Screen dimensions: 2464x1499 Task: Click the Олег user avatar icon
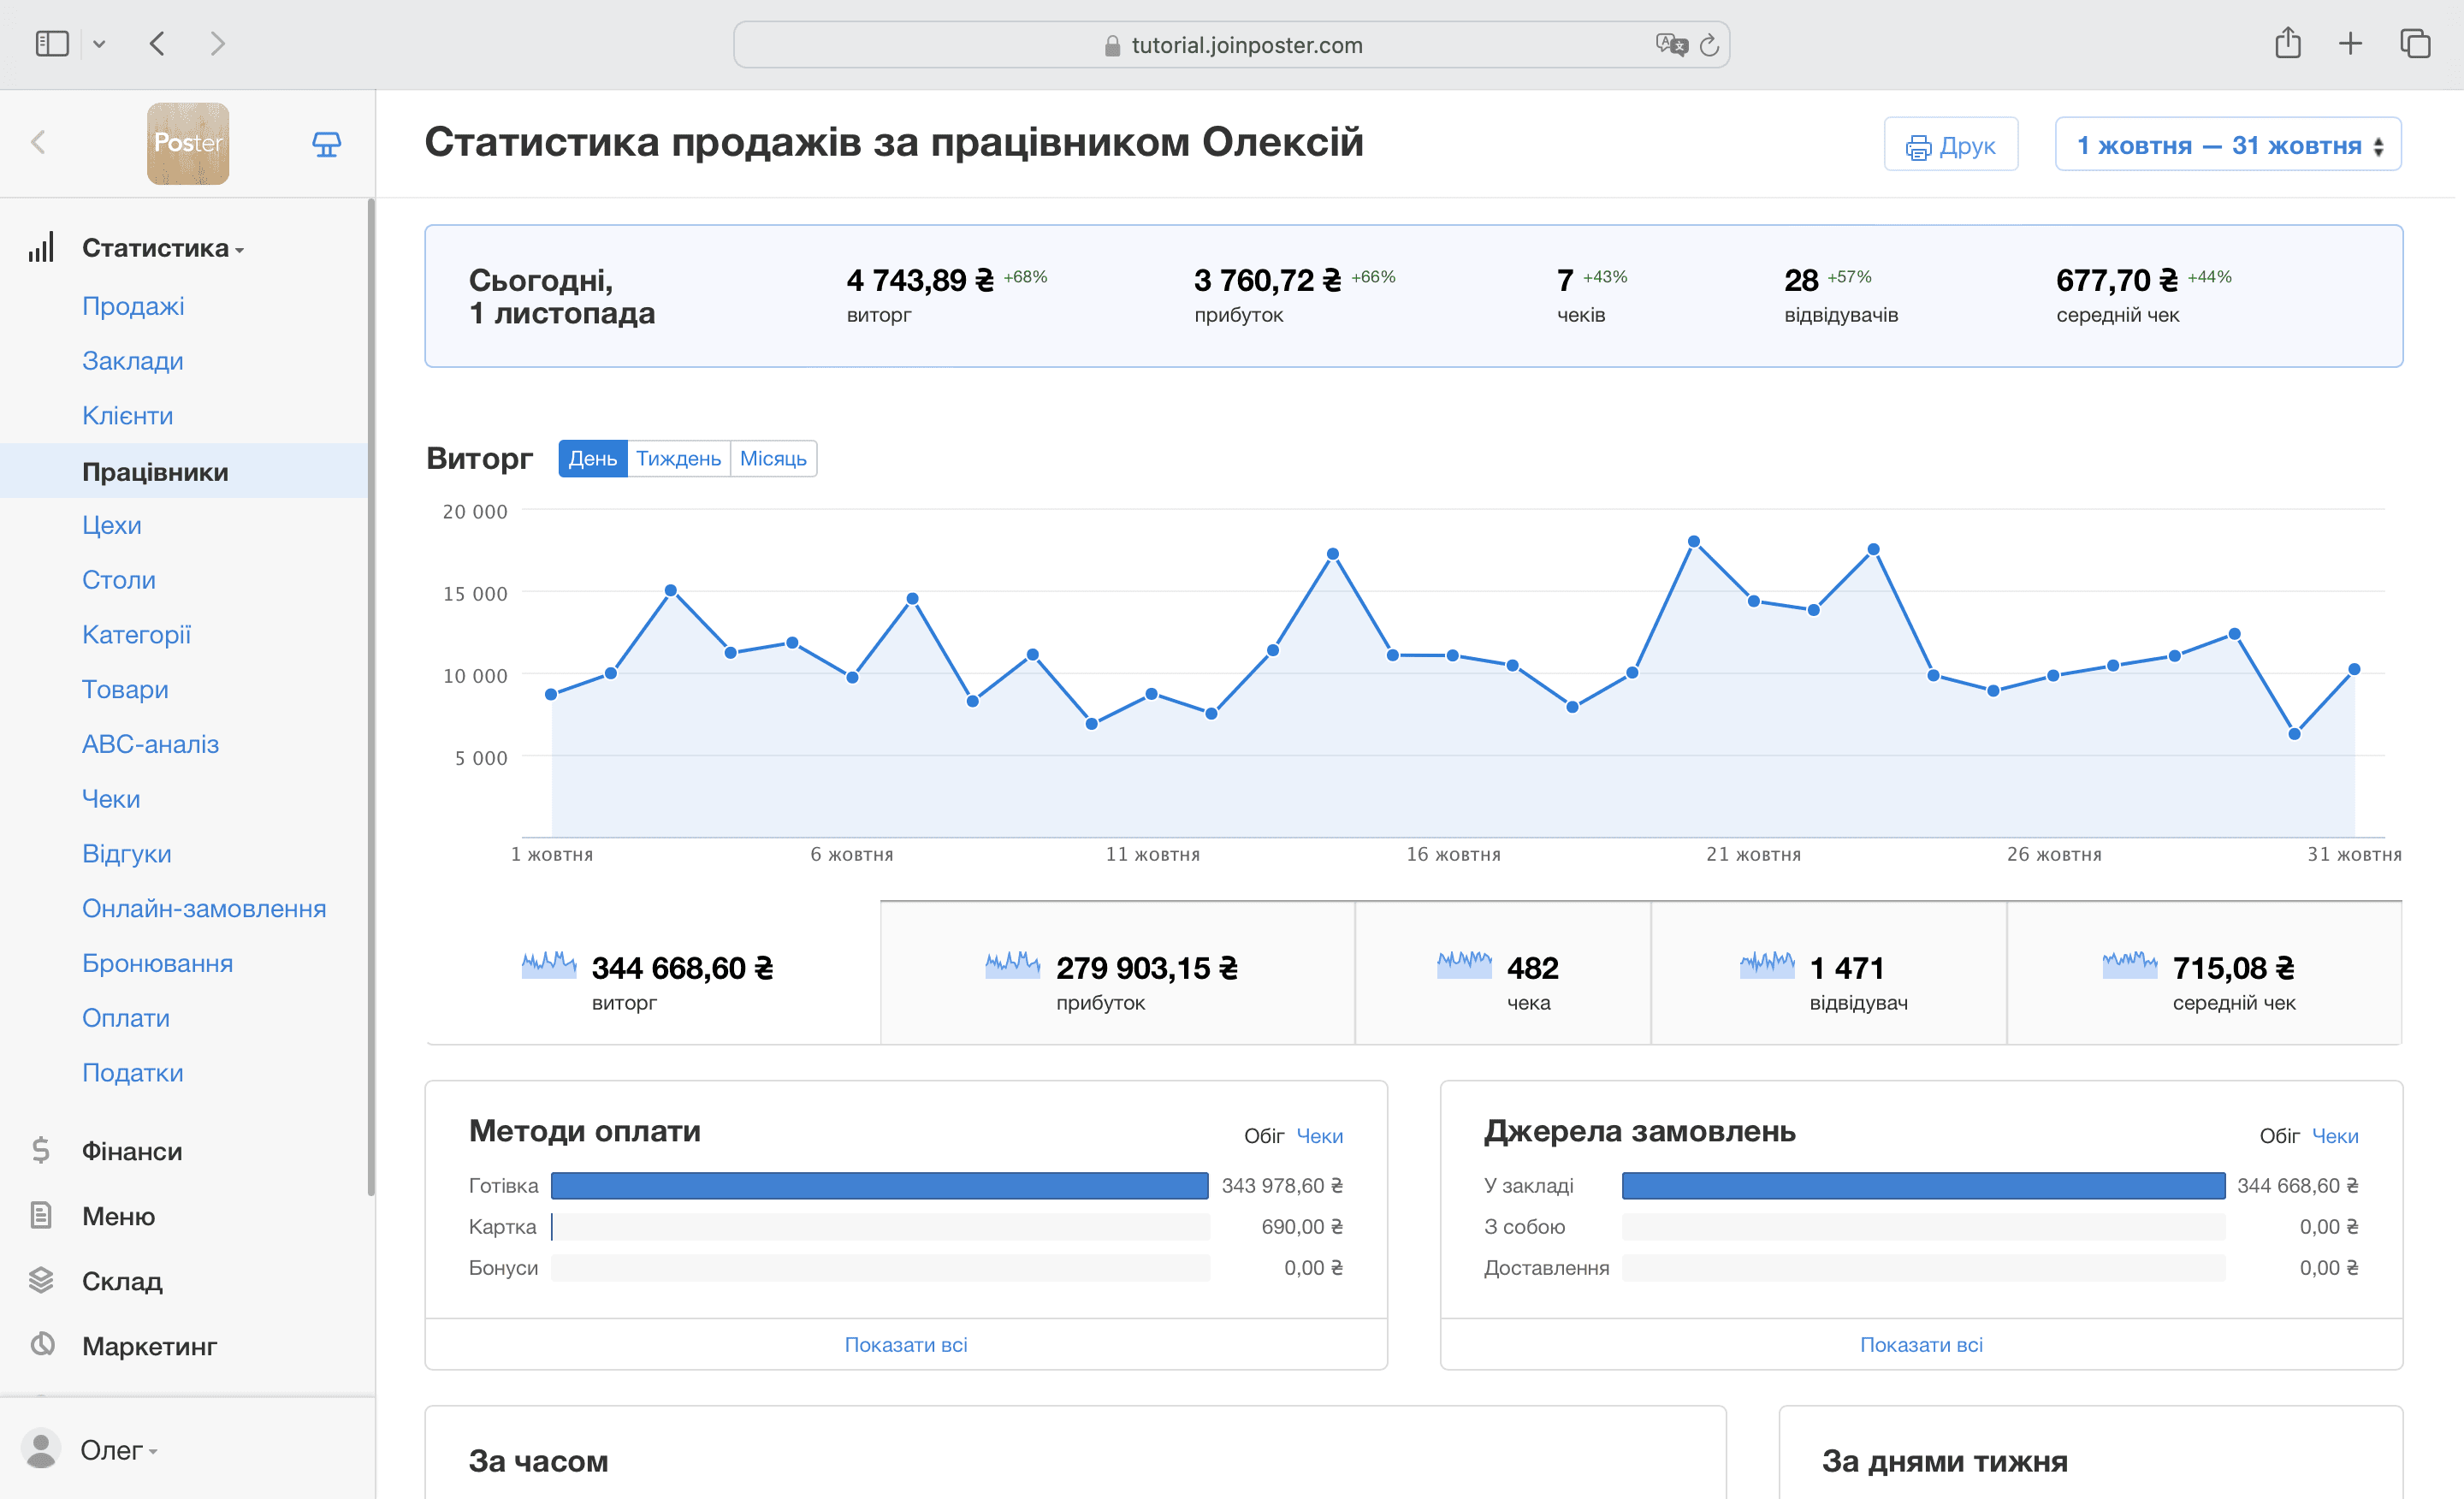(x=41, y=1449)
